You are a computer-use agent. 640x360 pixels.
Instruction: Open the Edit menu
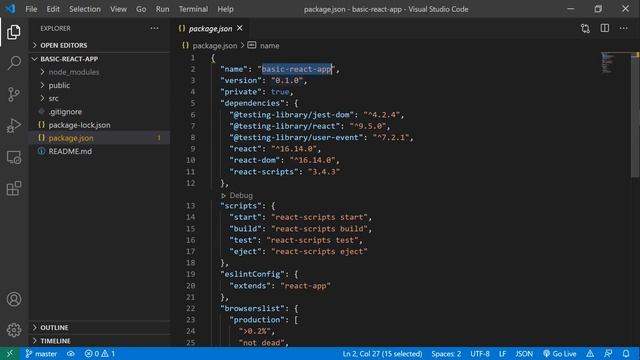pos(53,9)
